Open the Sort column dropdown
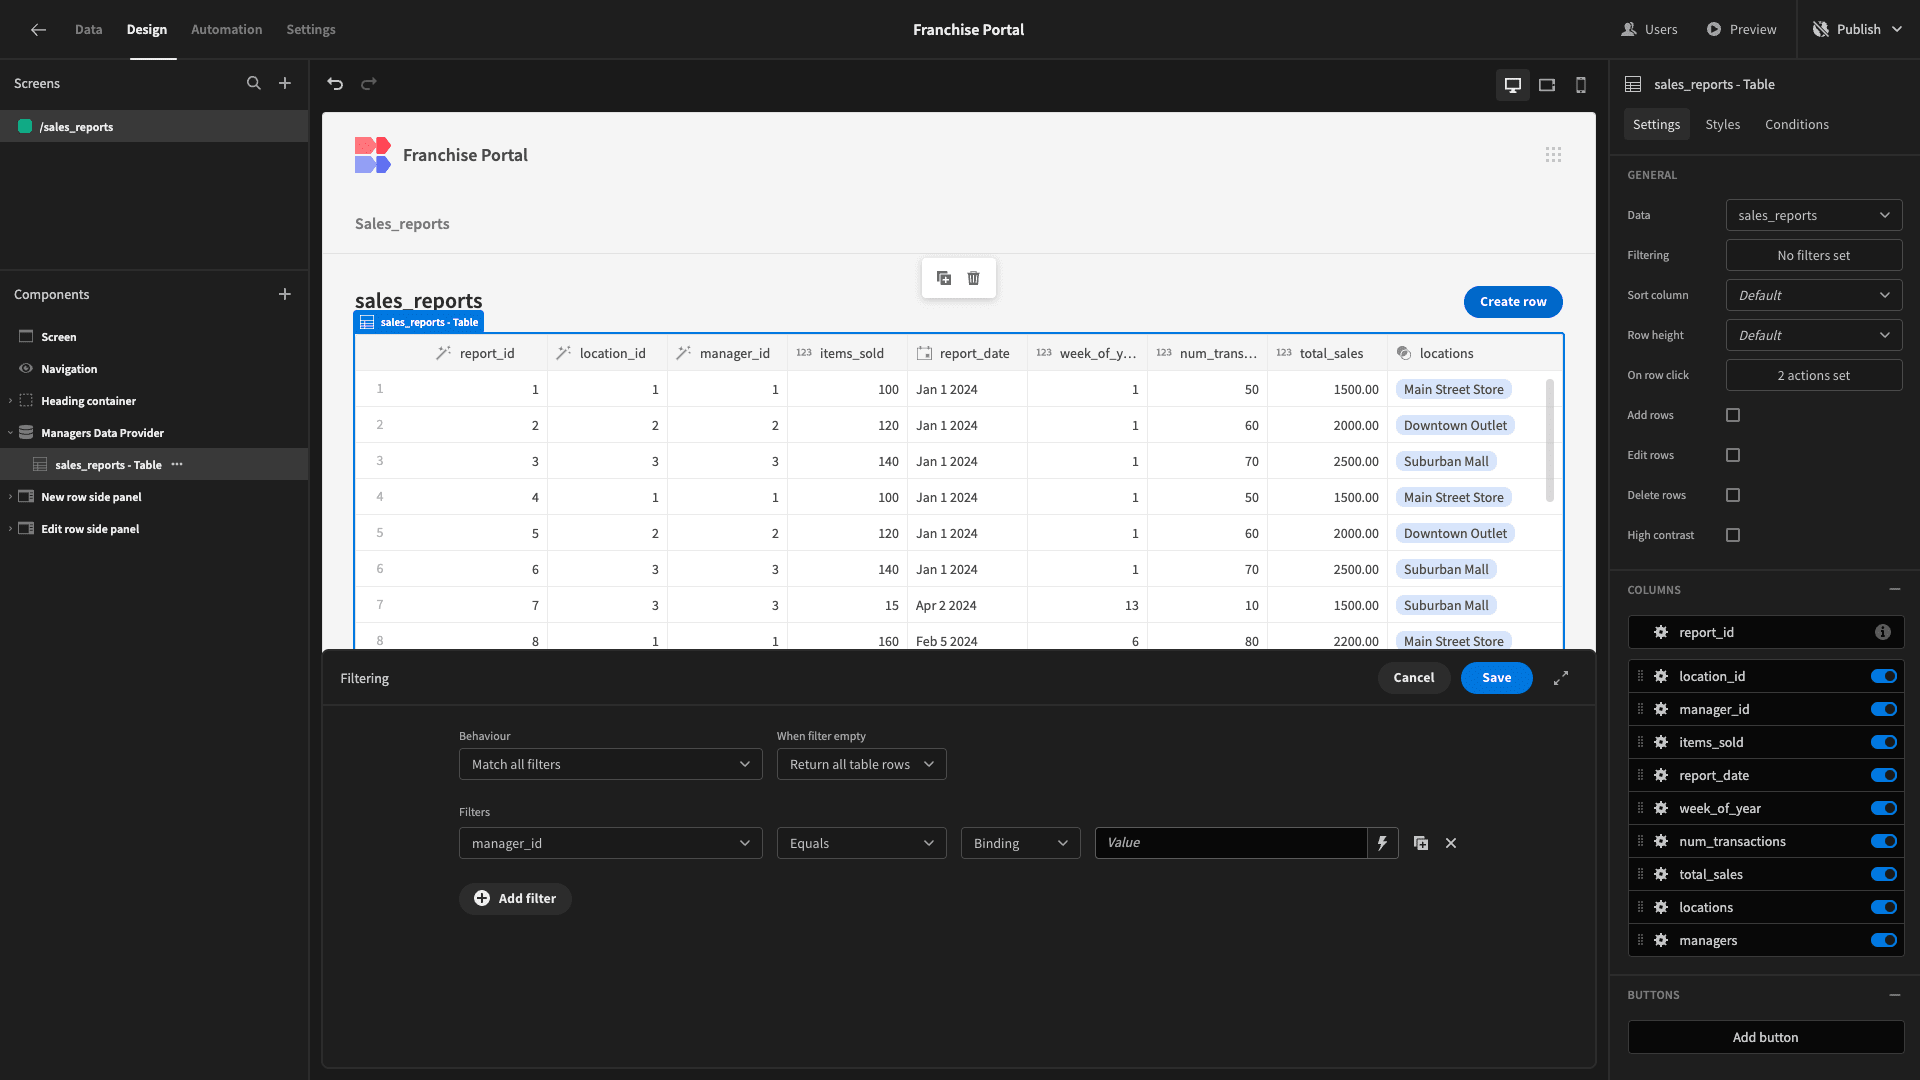 click(x=1814, y=295)
